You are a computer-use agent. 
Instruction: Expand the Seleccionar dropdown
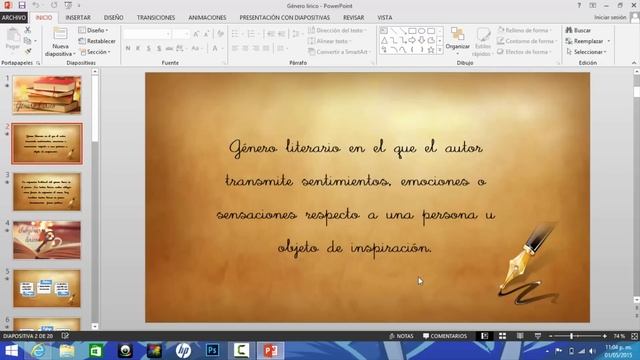pos(586,52)
